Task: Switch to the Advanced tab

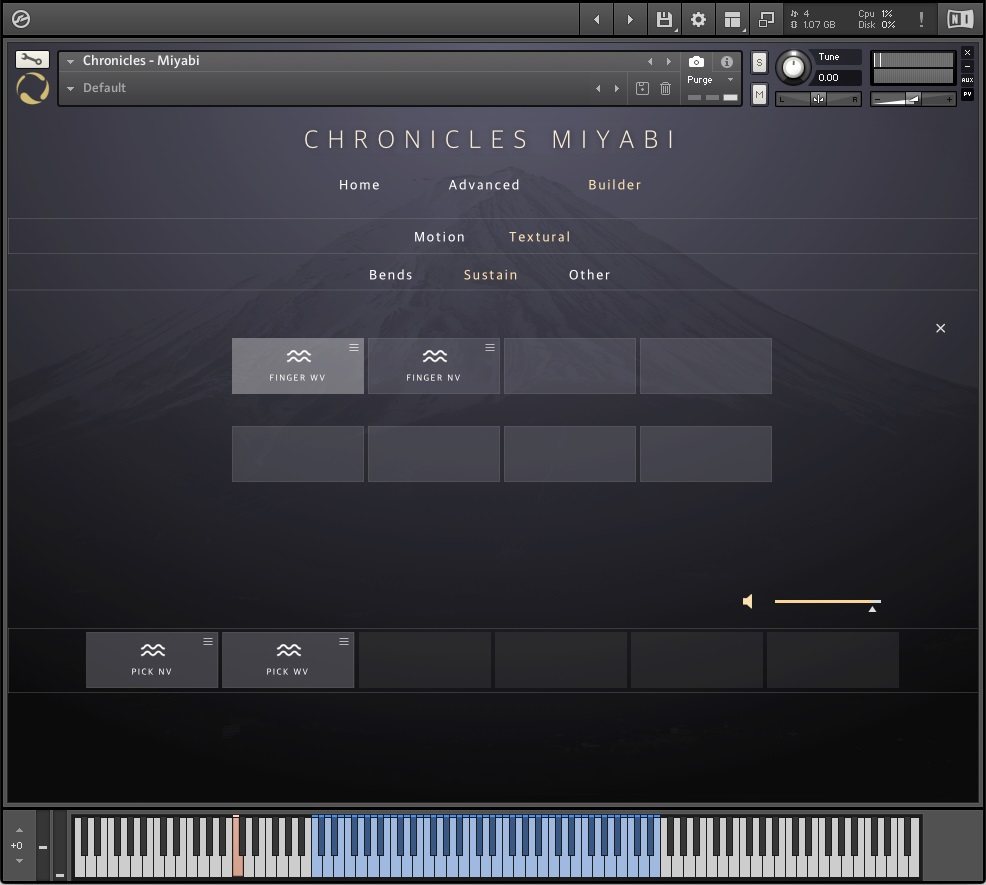Action: click(x=484, y=185)
